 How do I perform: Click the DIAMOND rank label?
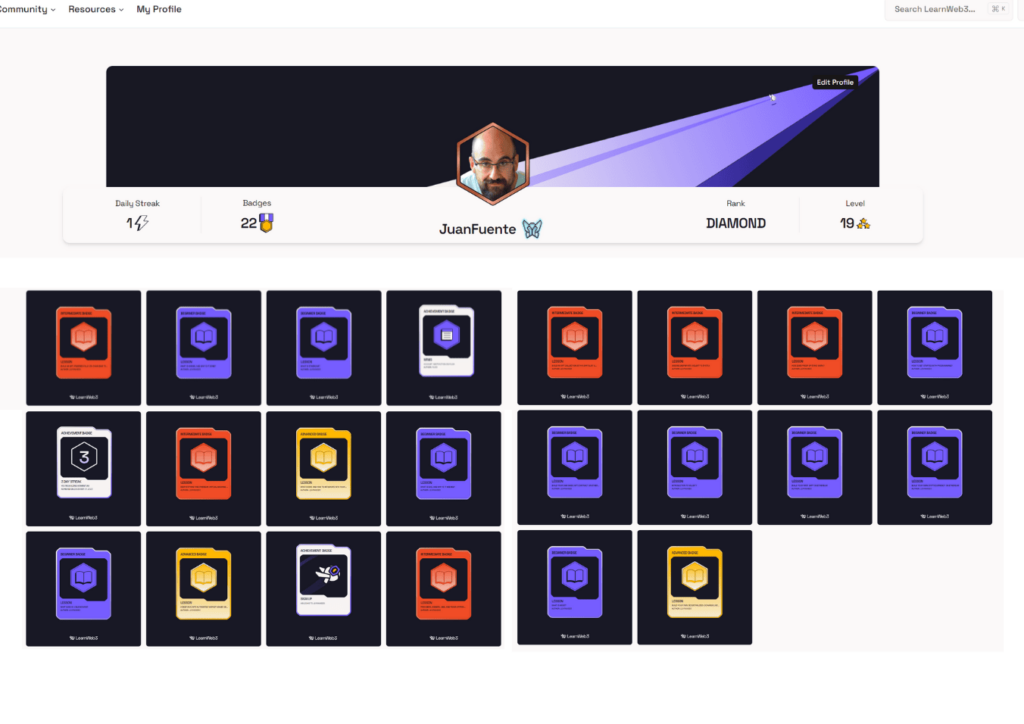736,223
